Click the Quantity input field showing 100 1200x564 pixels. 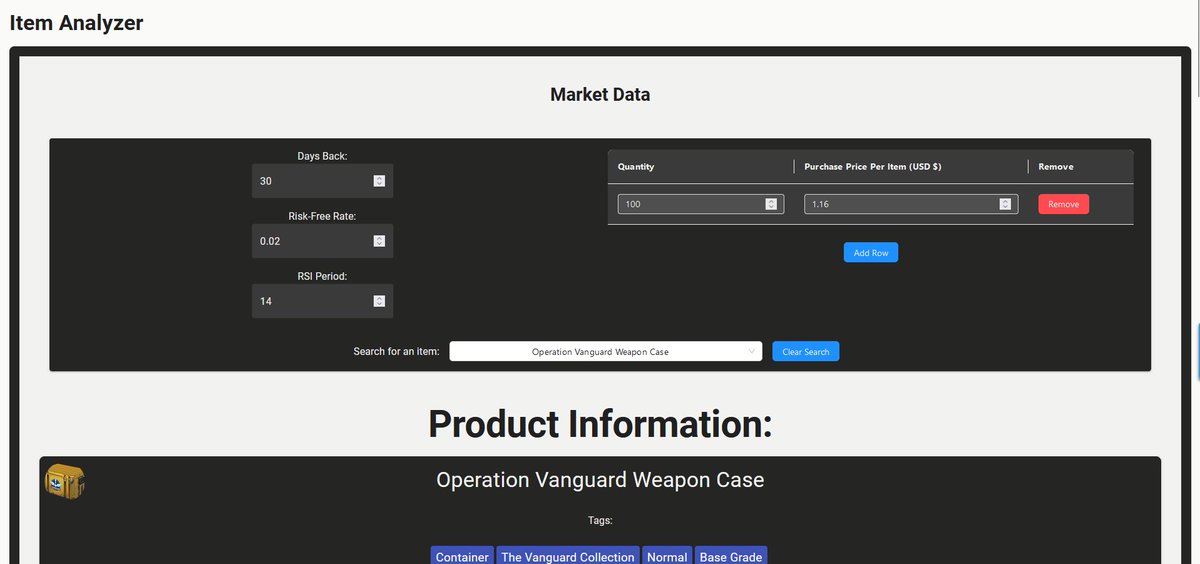[699, 204]
